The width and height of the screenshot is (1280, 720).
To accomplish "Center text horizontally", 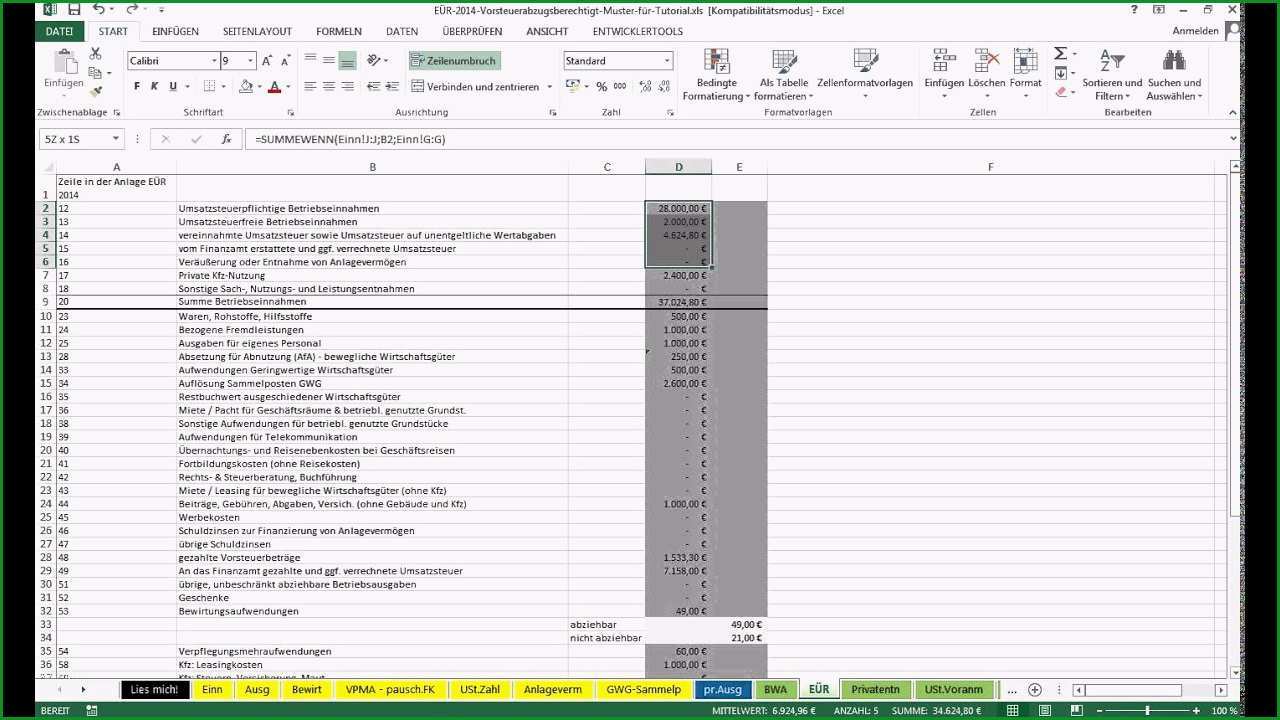I will 329,87.
